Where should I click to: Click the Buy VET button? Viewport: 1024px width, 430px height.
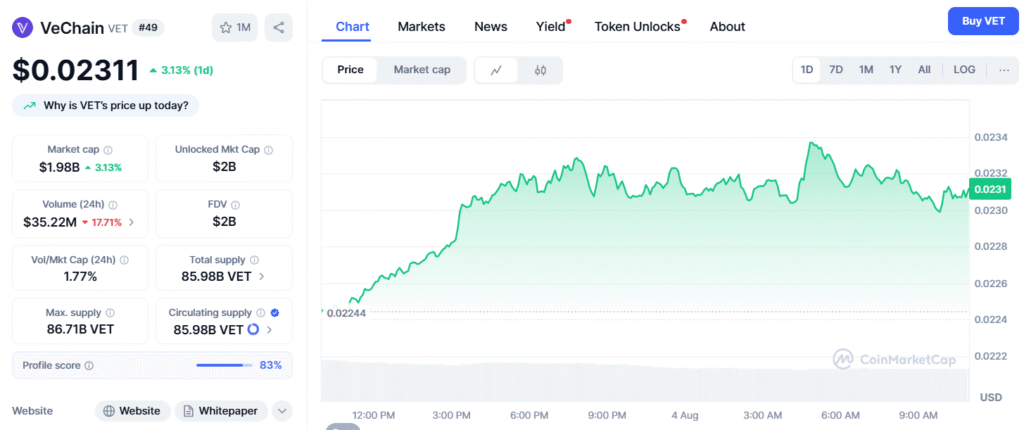click(983, 21)
